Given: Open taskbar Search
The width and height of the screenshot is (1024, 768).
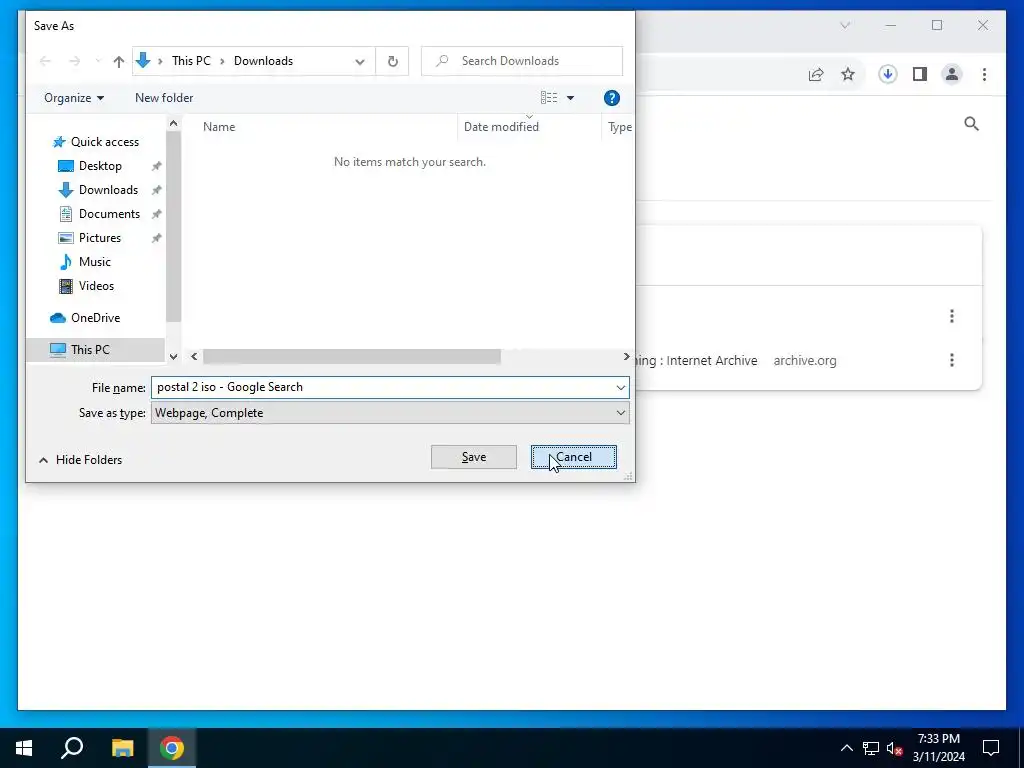Looking at the screenshot, I should click(72, 748).
